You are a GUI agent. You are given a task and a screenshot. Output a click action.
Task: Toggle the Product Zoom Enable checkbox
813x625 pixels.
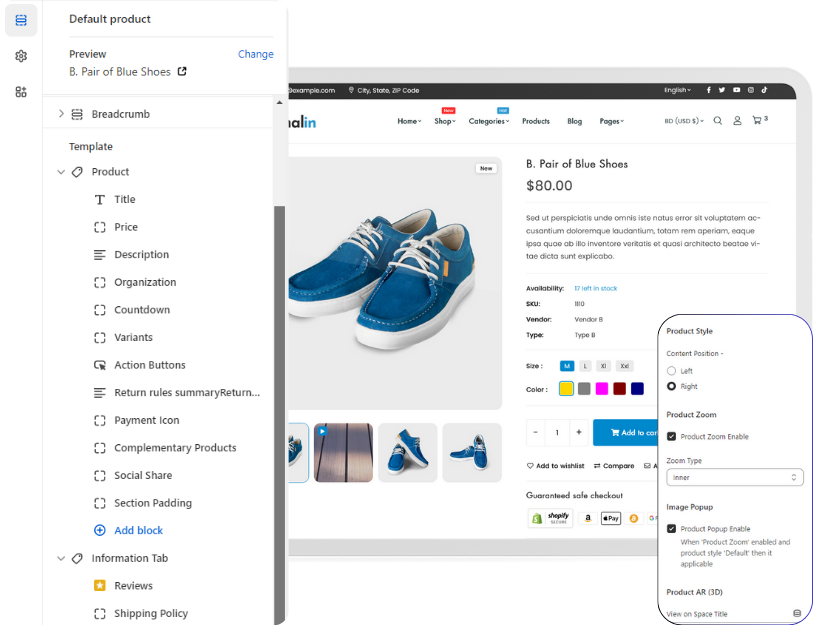click(671, 436)
